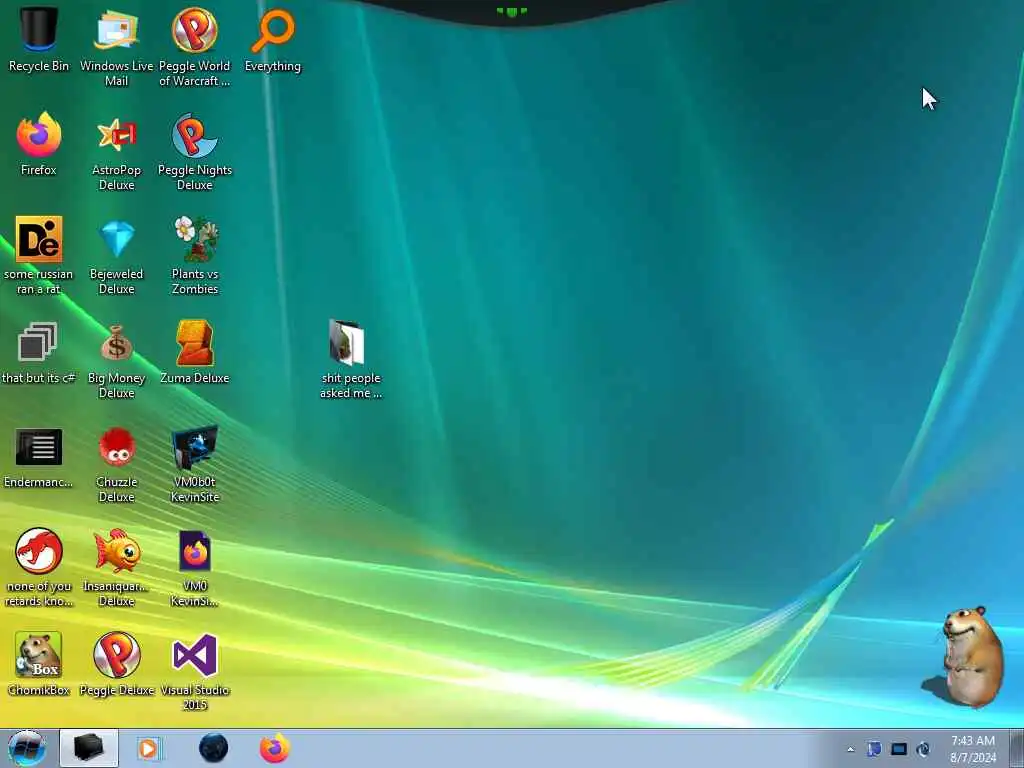
Task: Click the Show desktop strip
Action: [x=1016, y=748]
